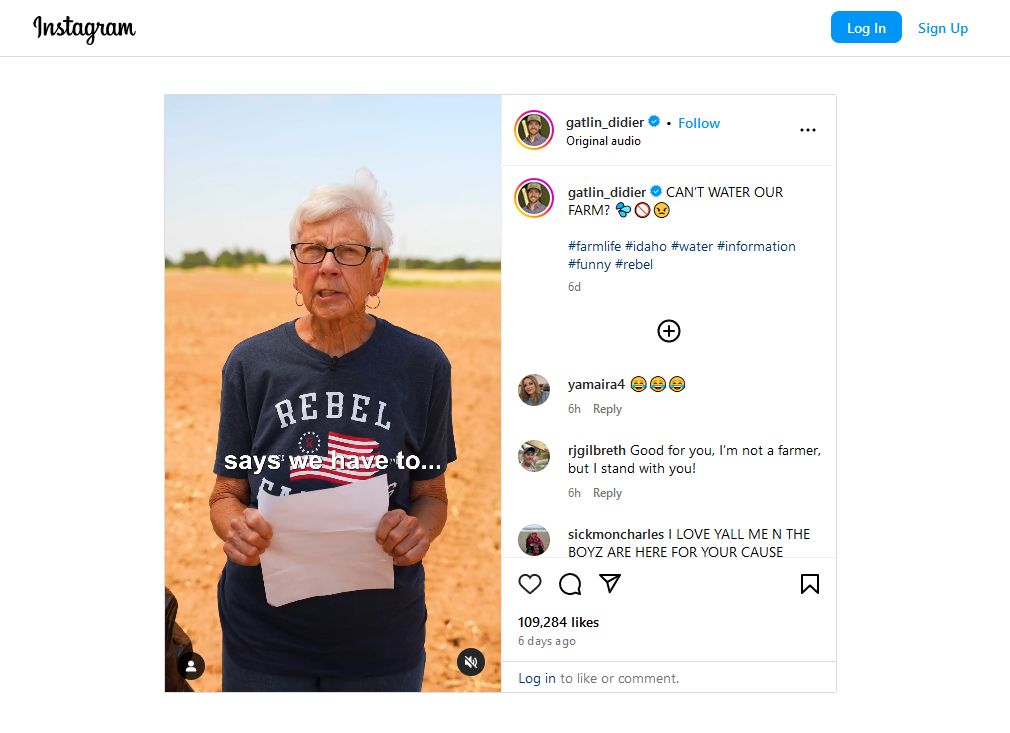Click the Log In button
The width and height of the screenshot is (1010, 733).
[x=866, y=28]
